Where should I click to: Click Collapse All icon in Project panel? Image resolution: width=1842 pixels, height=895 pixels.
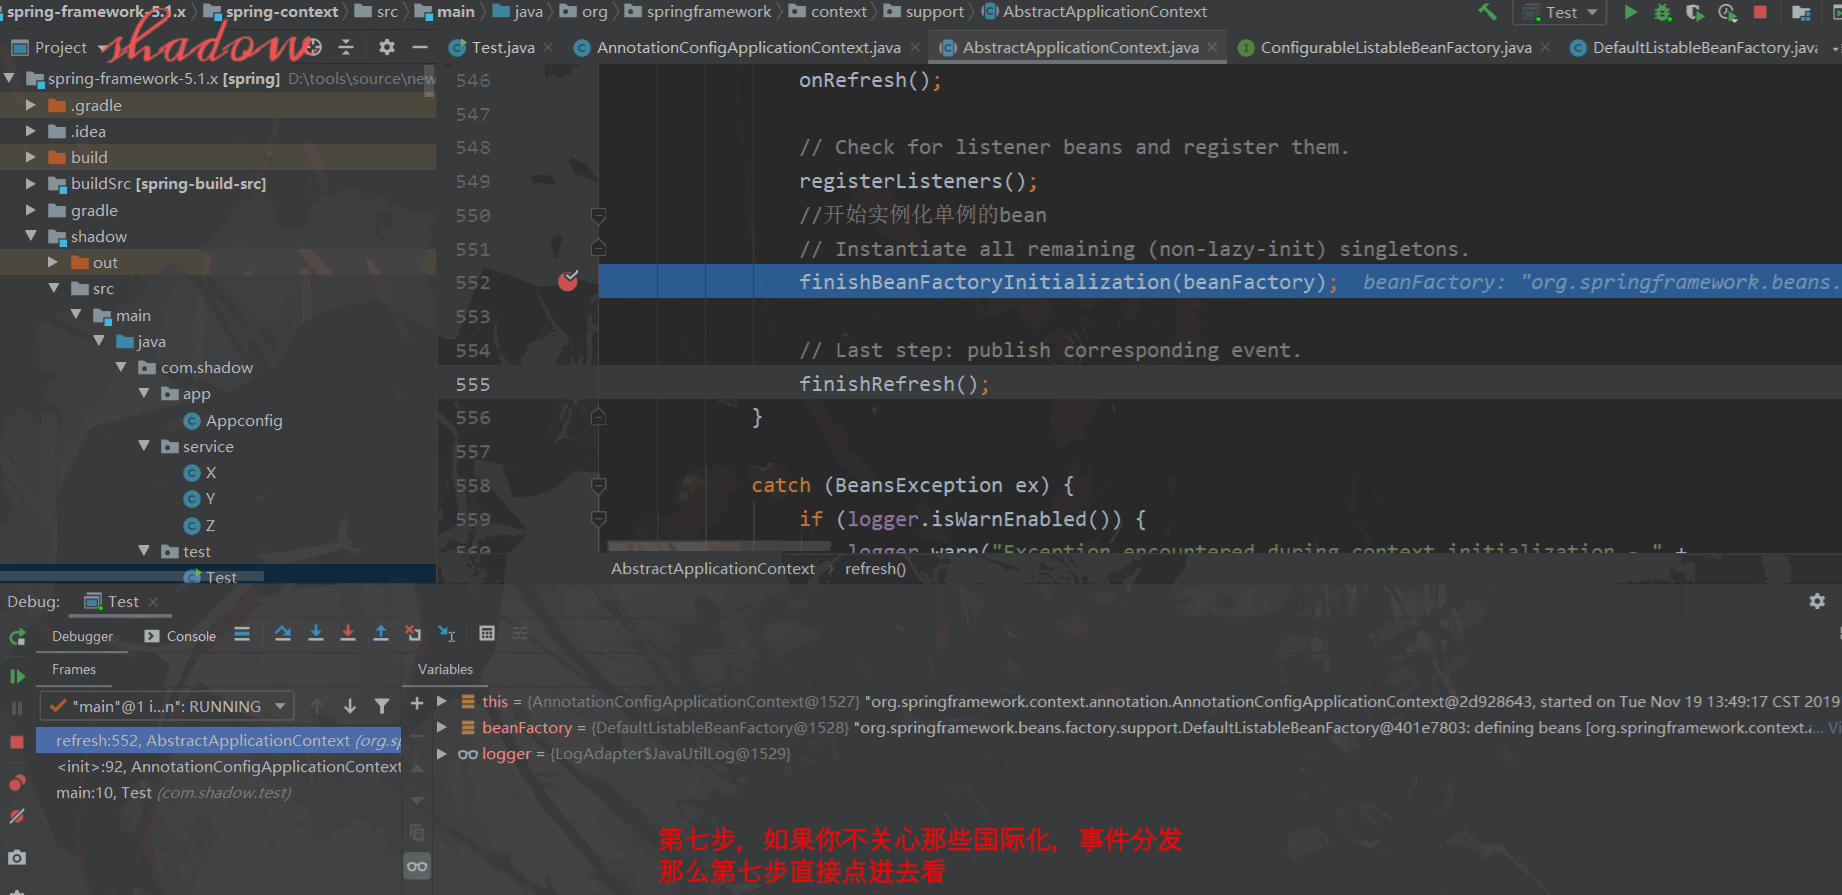pyautogui.click(x=346, y=47)
